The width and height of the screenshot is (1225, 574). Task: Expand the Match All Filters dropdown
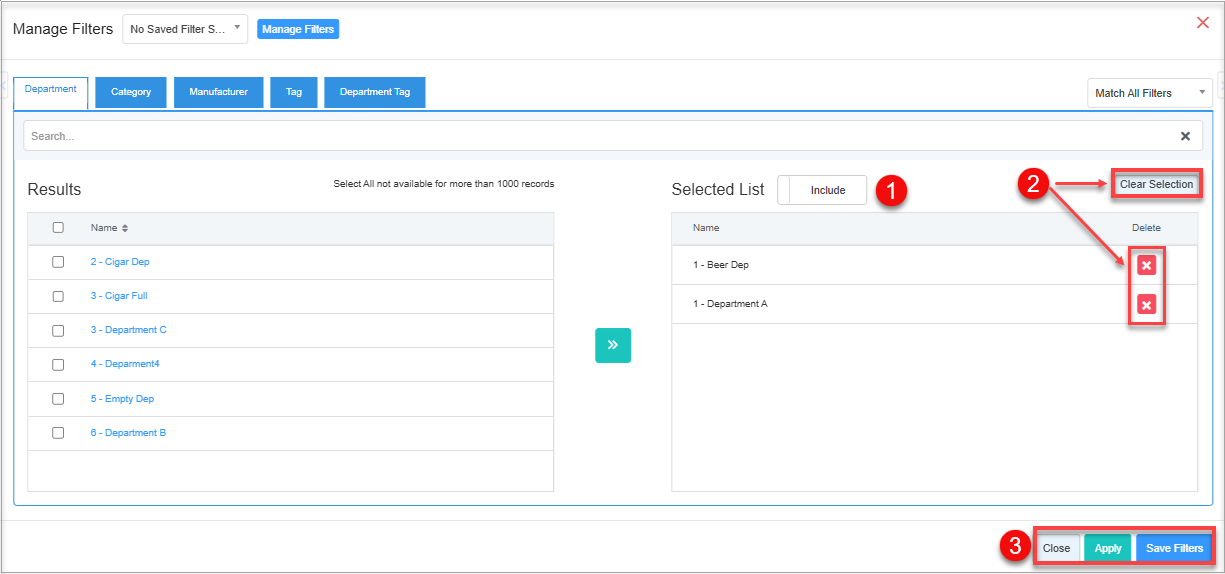click(x=1149, y=93)
